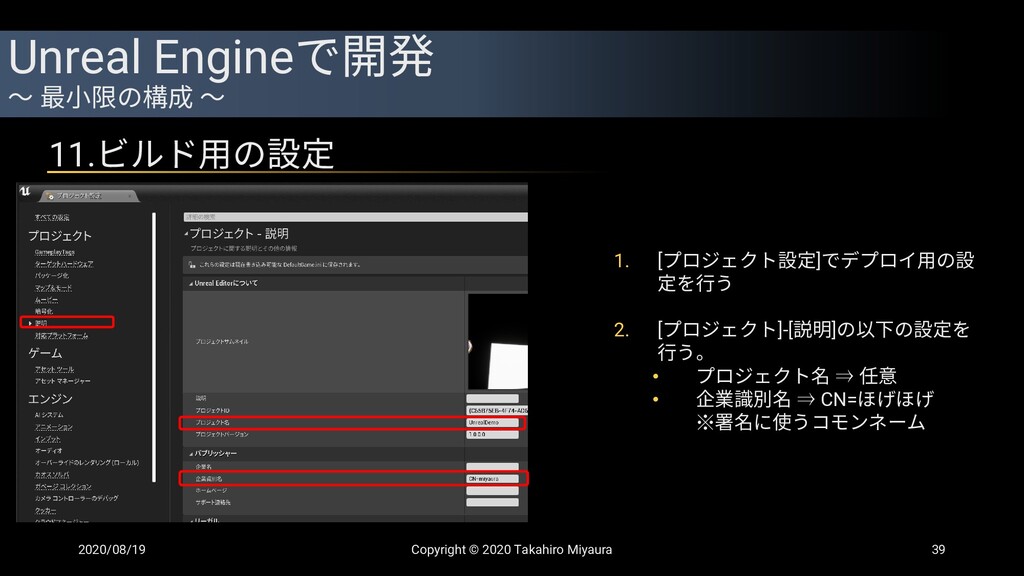Screen dimensions: 1024x576
Task: Click the Unreal Engine logo icon
Action: click(25, 191)
